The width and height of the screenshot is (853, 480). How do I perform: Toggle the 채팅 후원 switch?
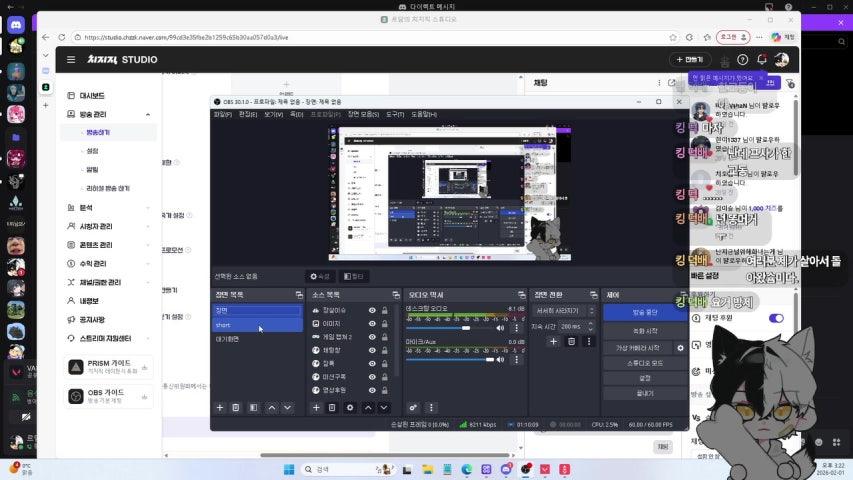pos(776,318)
